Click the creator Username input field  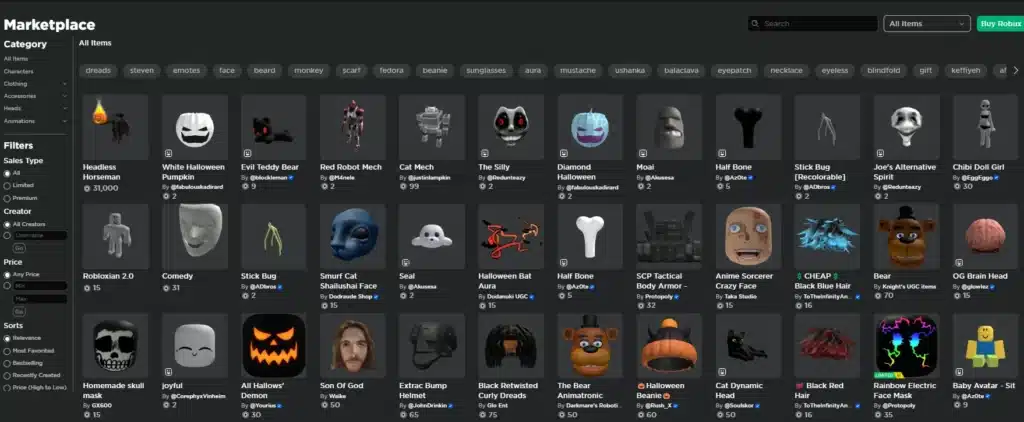coord(40,235)
